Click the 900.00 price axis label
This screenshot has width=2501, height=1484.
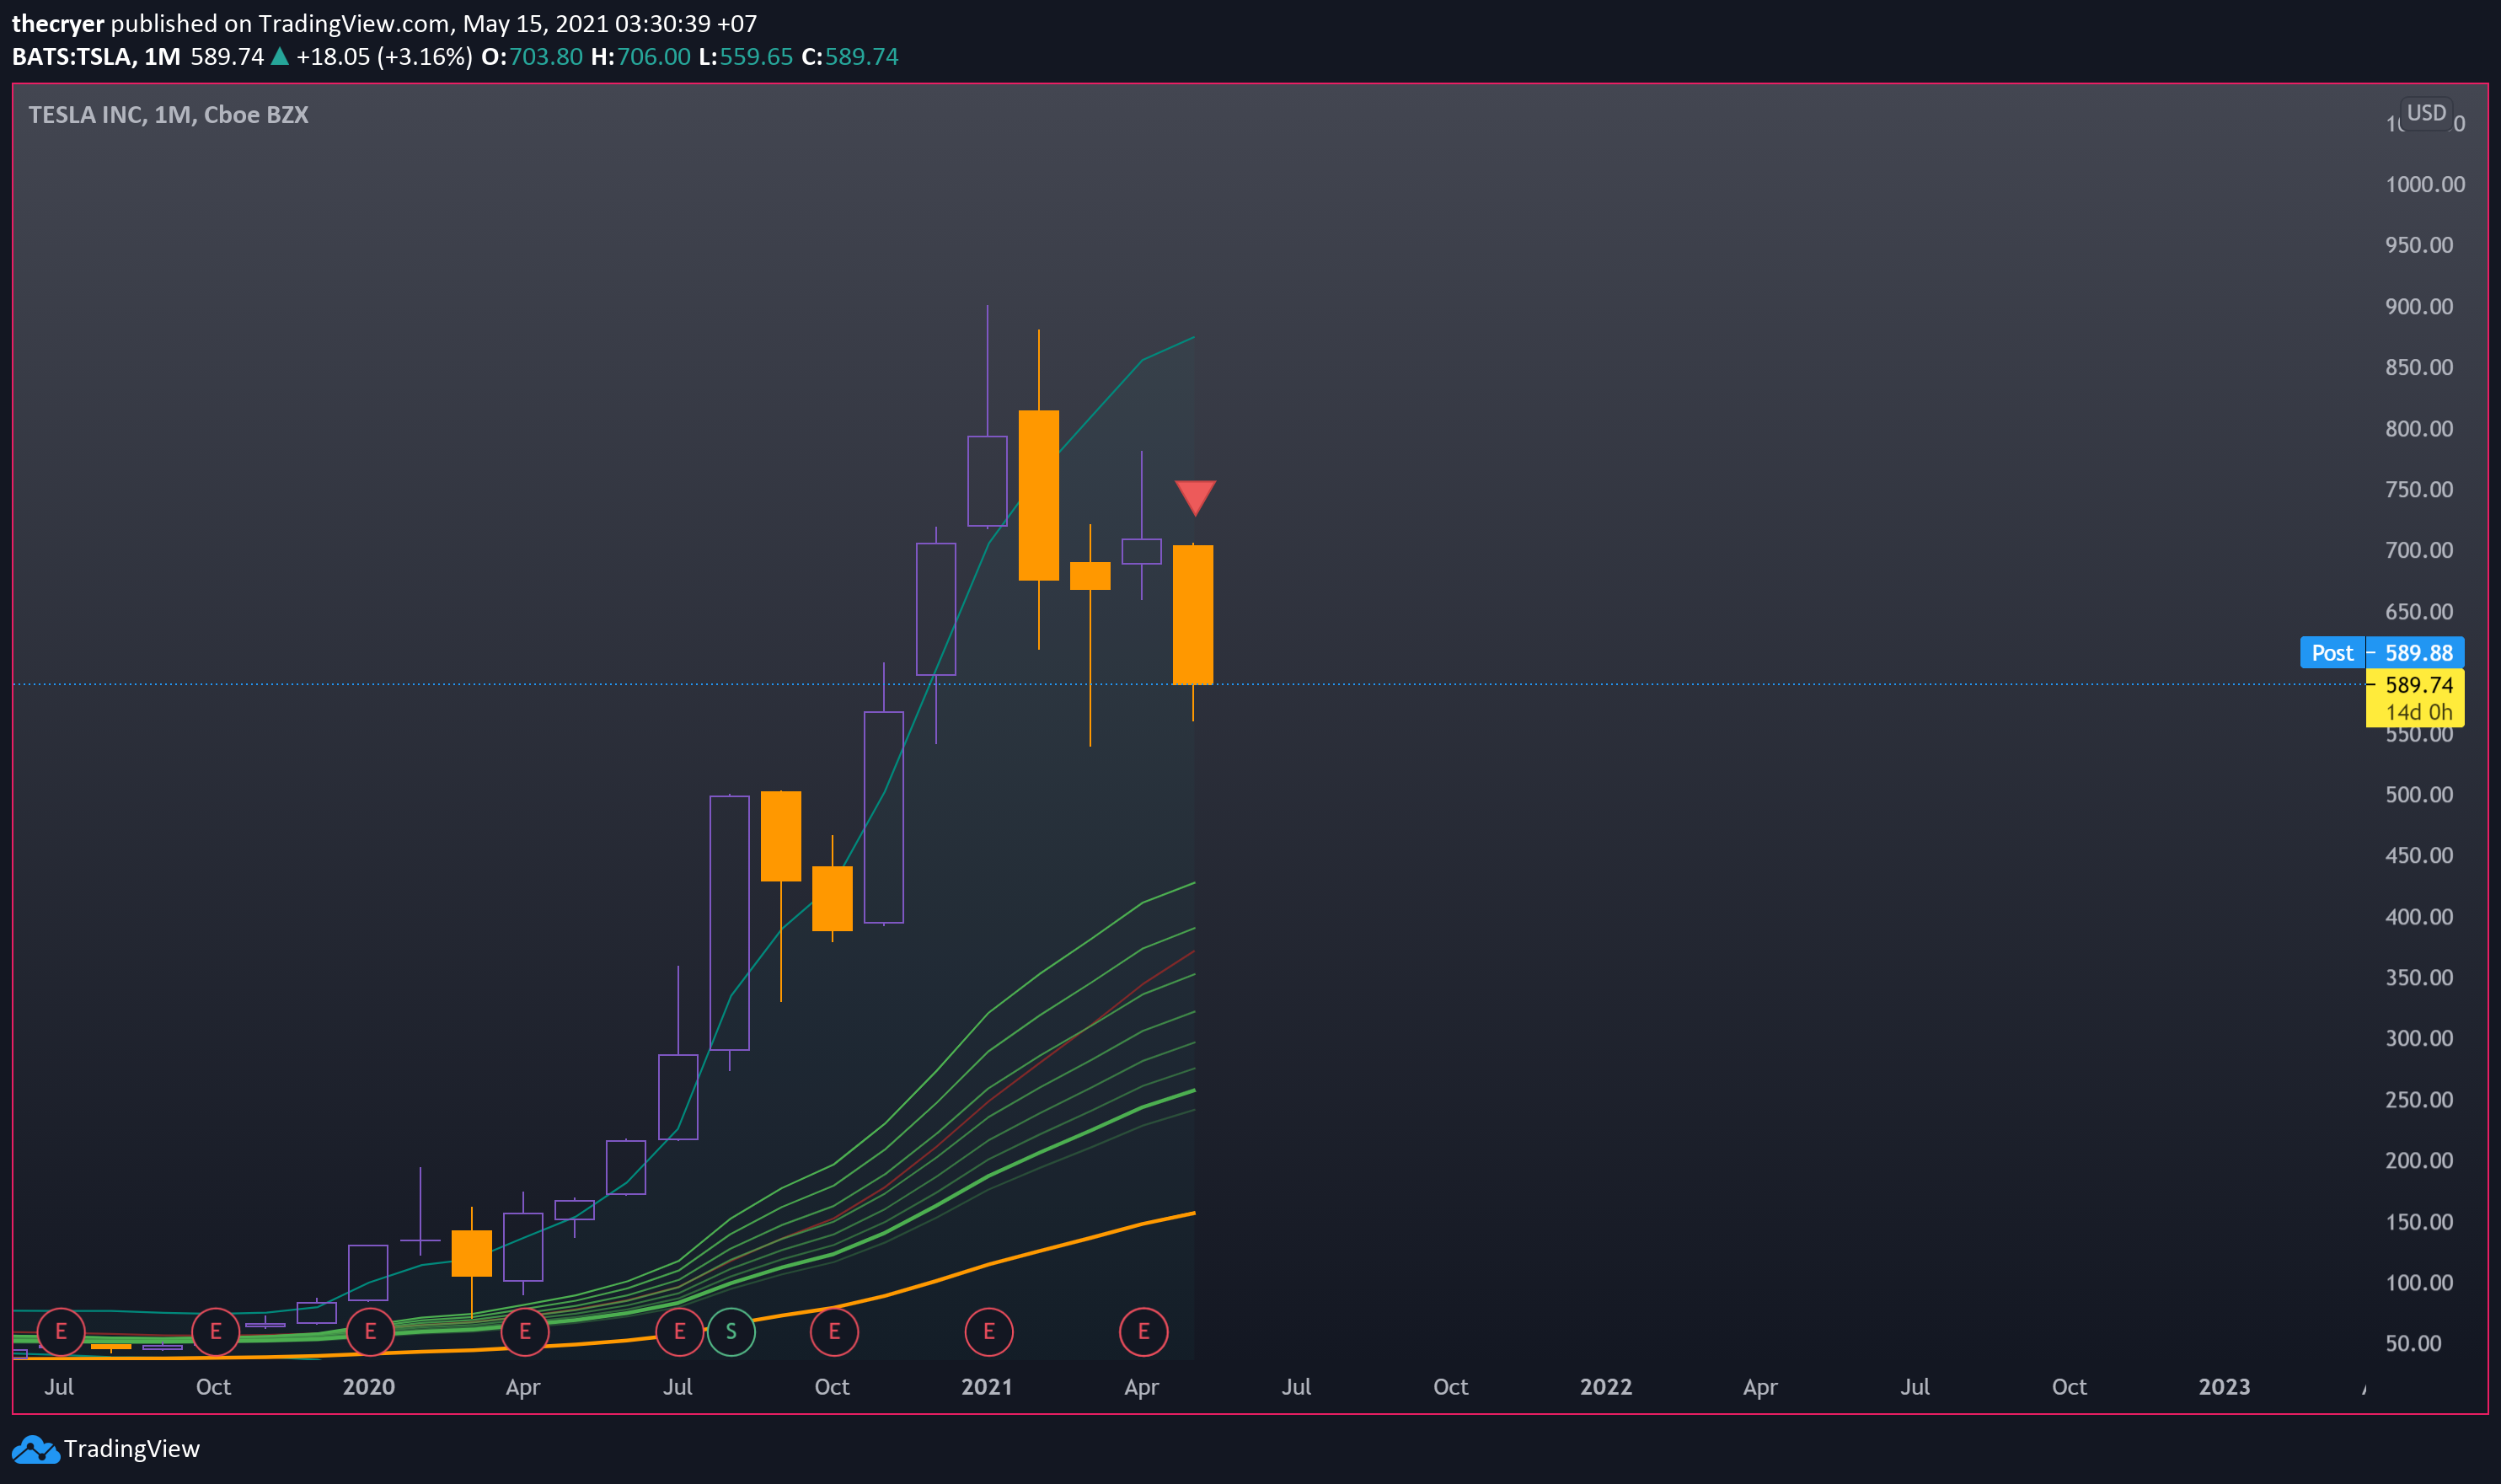coord(2419,306)
